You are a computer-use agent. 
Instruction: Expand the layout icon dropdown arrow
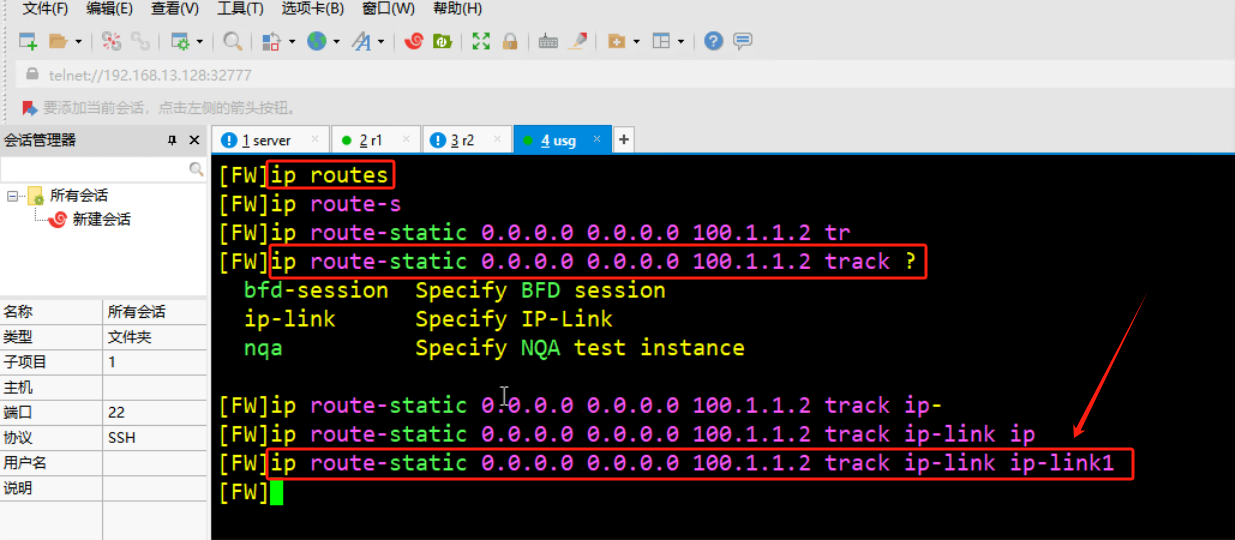[681, 42]
